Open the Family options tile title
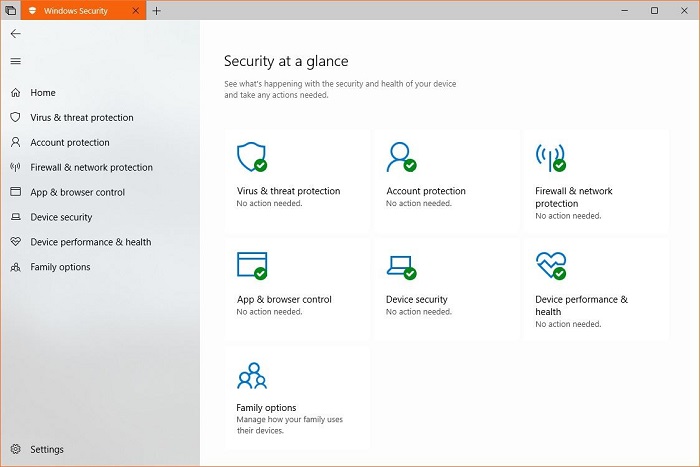The height and width of the screenshot is (467, 700). [x=266, y=408]
